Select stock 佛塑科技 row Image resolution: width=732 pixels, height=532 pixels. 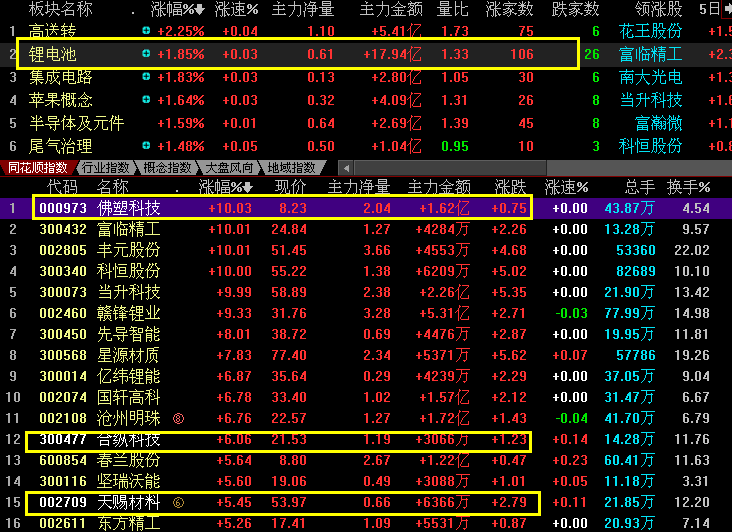pos(366,208)
